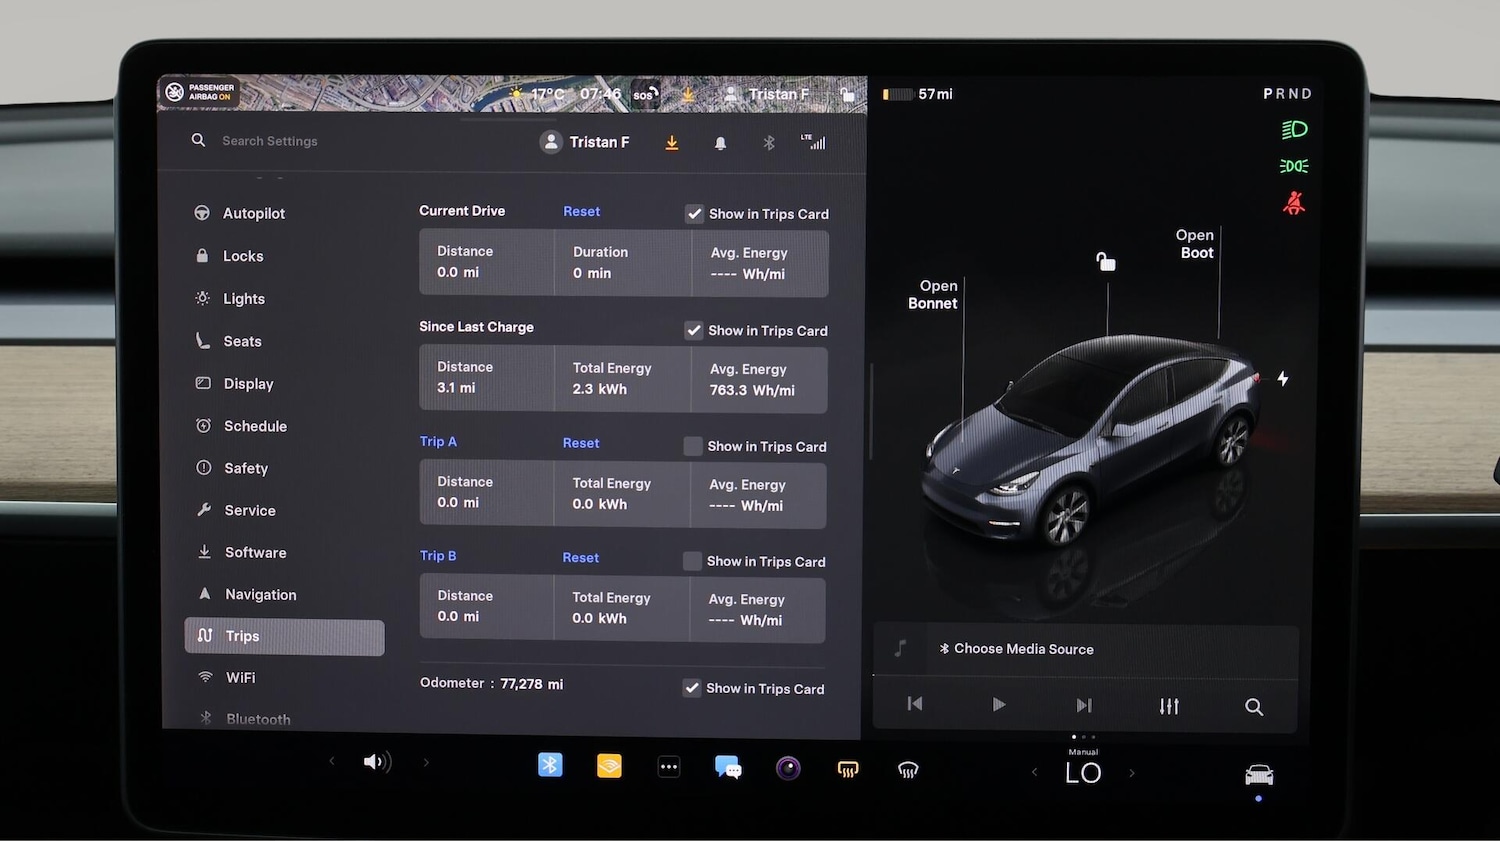1500x841 pixels.
Task: Open the camera app in the dock
Action: (788, 768)
